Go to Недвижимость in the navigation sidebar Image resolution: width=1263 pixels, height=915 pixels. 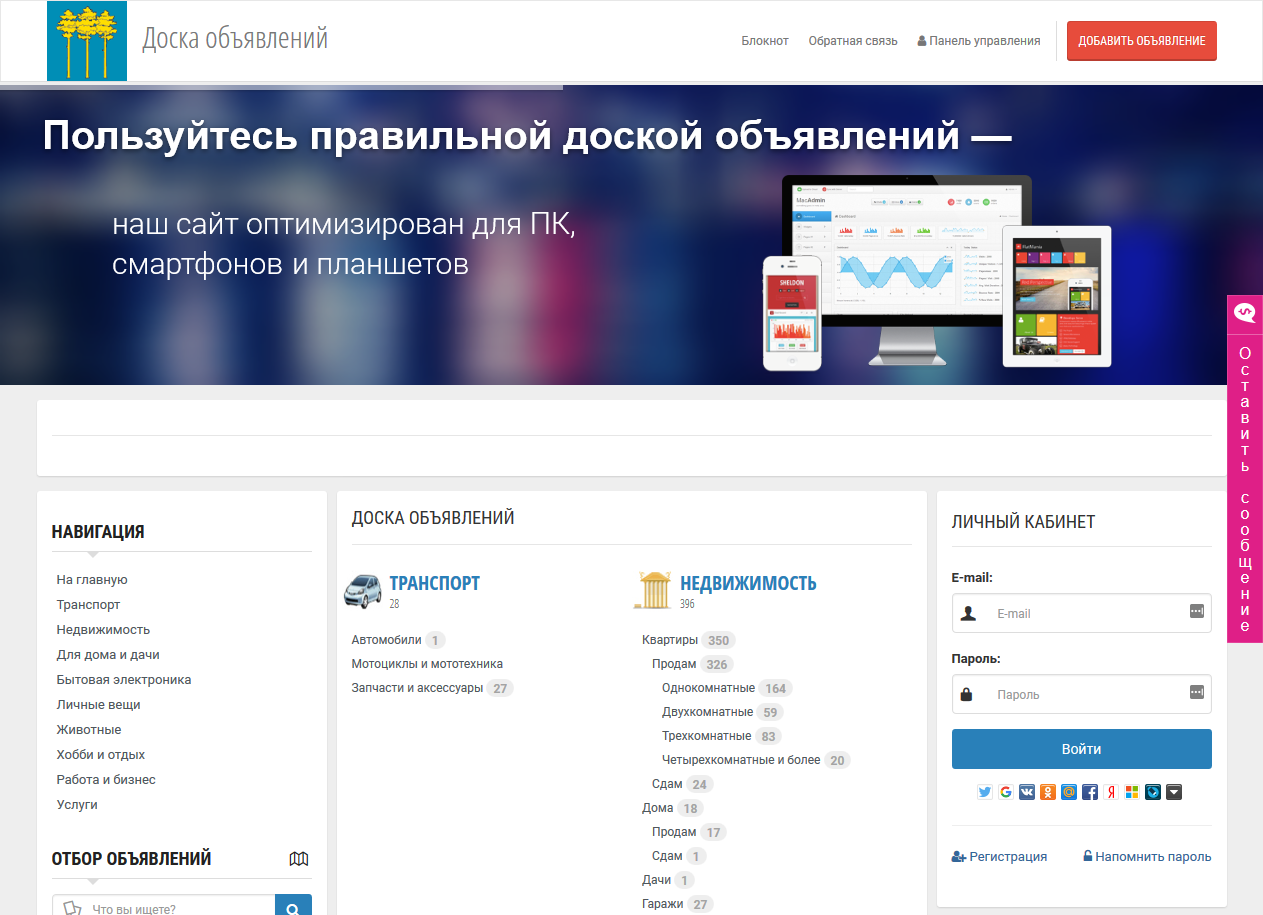pyautogui.click(x=103, y=630)
